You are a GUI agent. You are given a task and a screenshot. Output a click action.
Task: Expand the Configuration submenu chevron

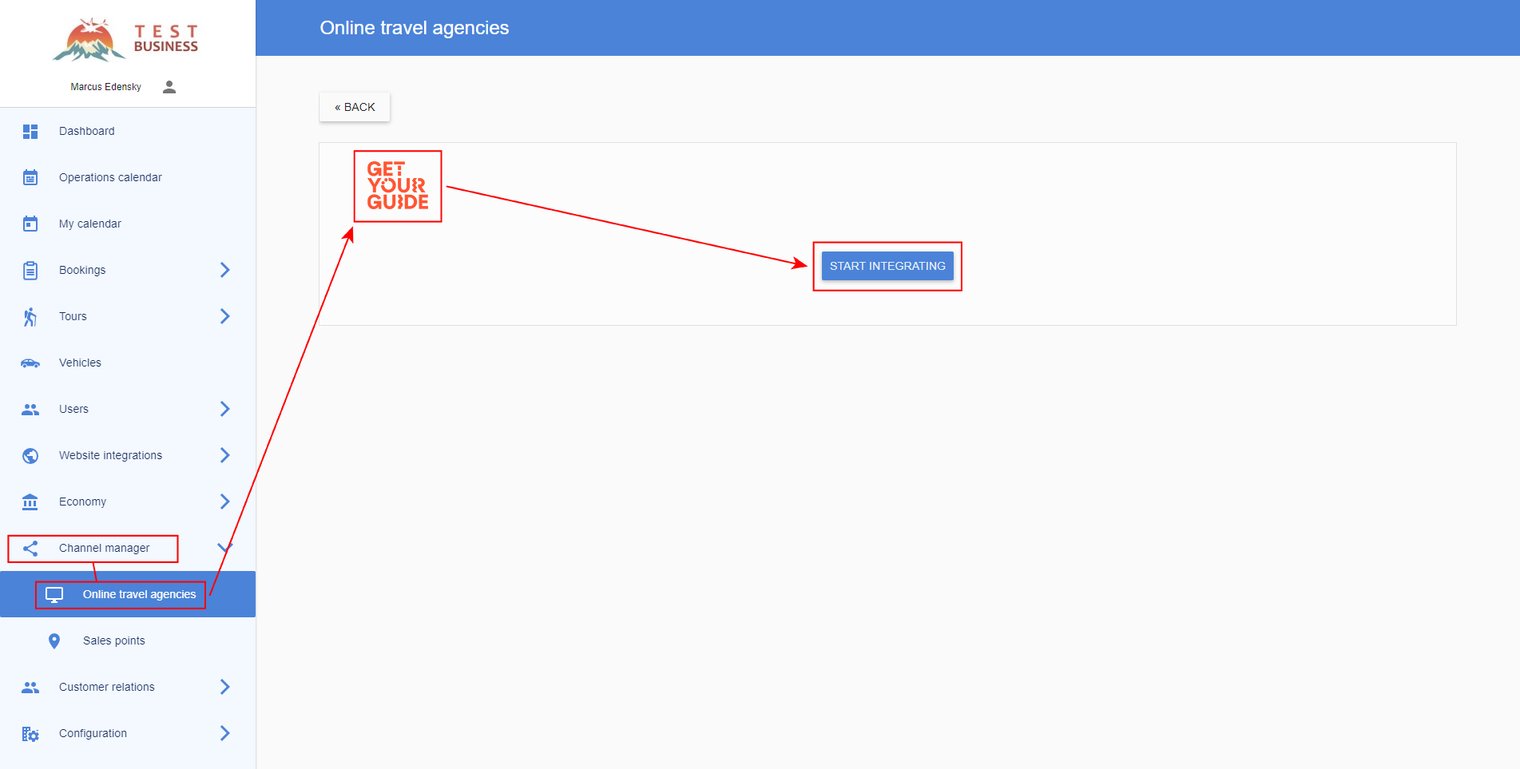coord(225,733)
